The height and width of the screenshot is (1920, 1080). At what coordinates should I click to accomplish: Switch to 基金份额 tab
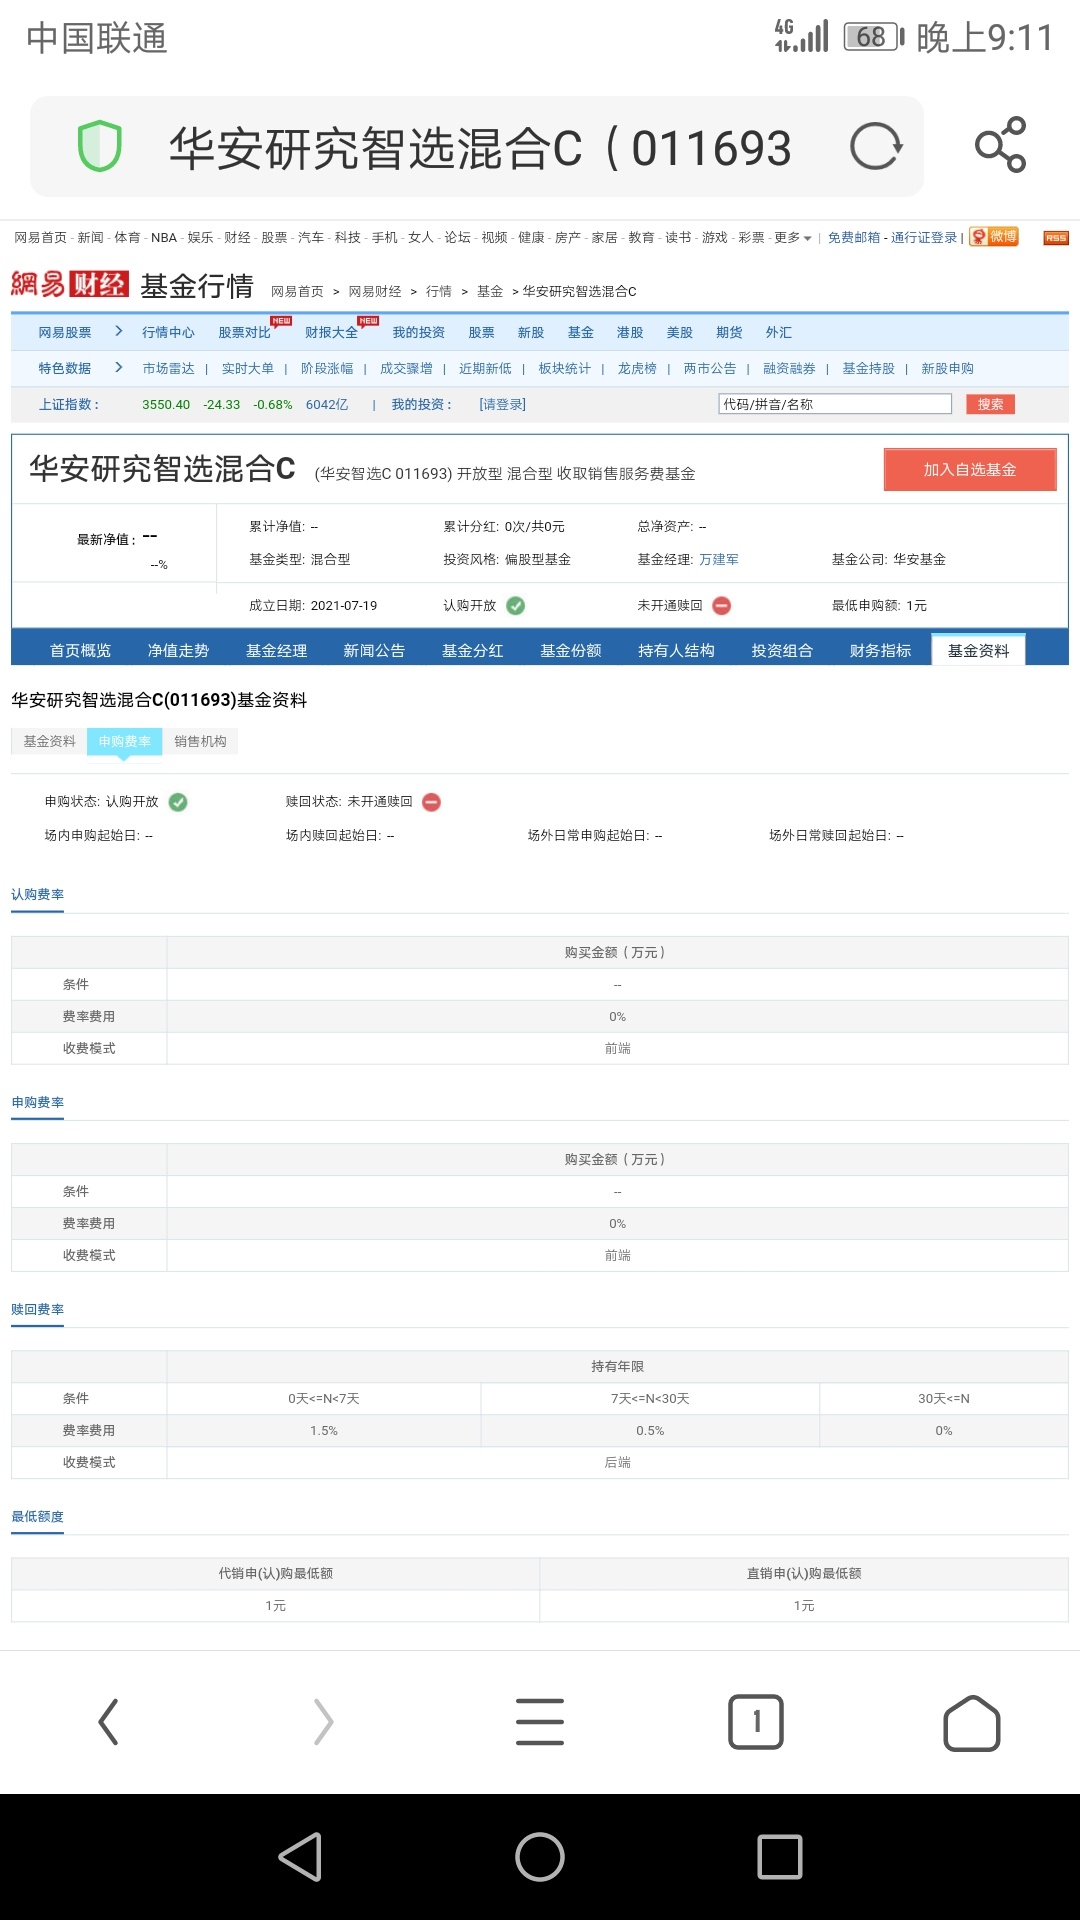571,650
